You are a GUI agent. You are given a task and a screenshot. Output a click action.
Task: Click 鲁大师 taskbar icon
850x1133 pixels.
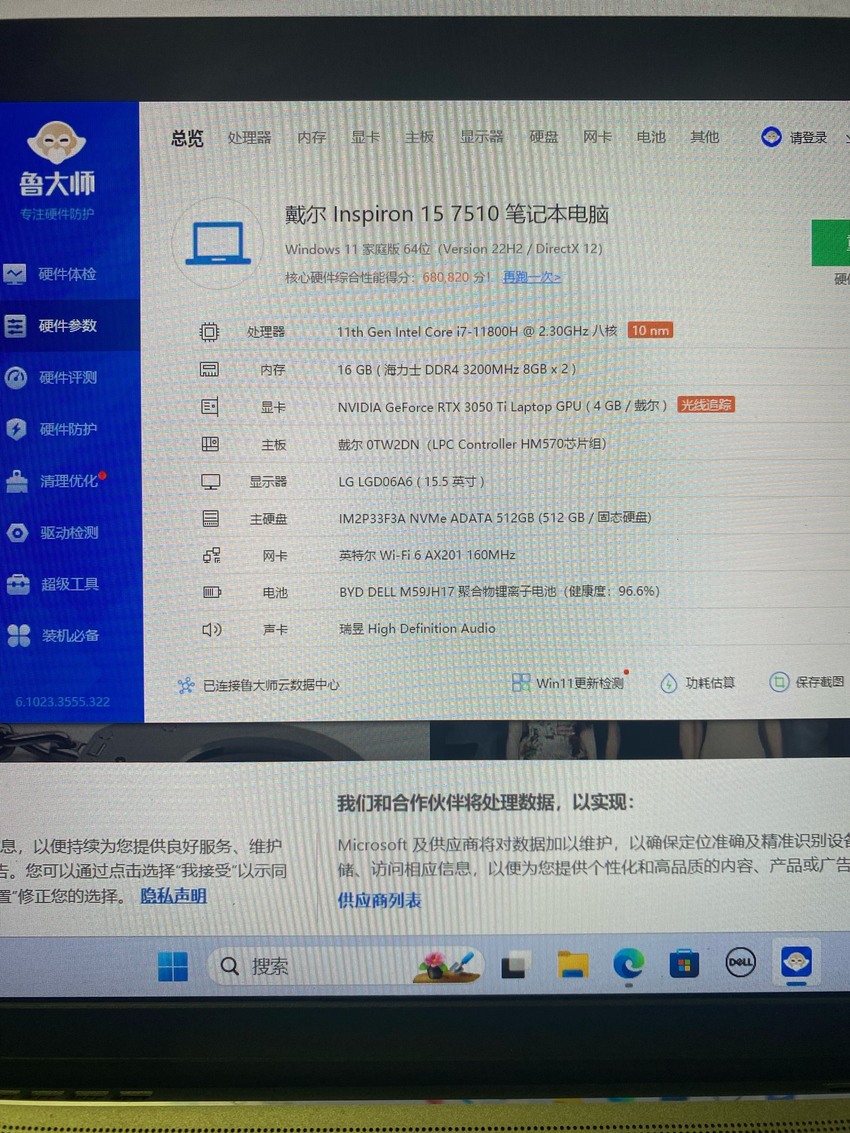pyautogui.click(x=796, y=962)
